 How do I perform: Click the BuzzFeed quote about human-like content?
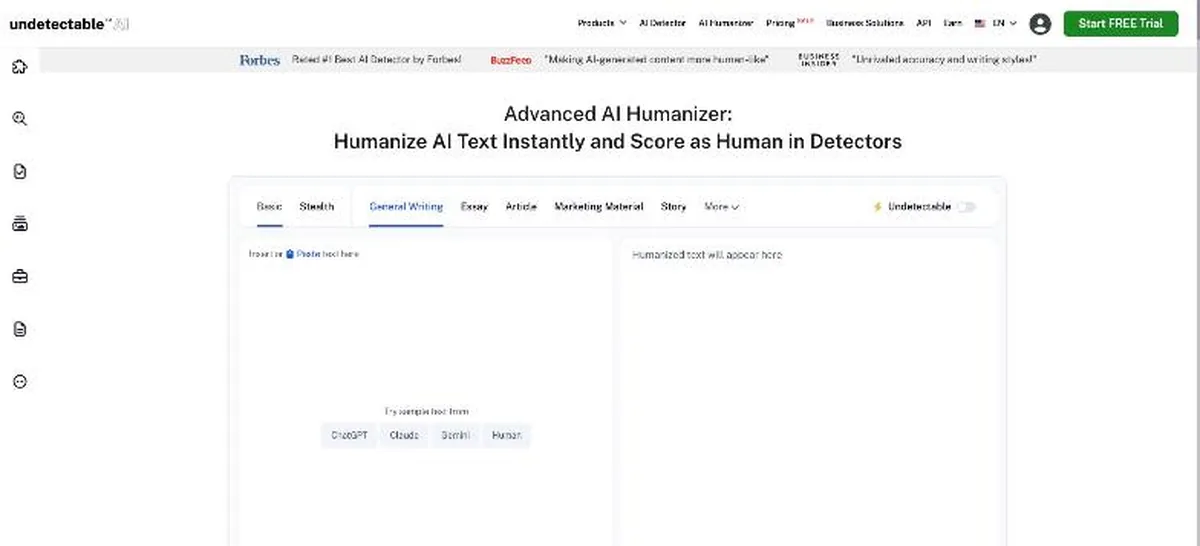point(657,60)
